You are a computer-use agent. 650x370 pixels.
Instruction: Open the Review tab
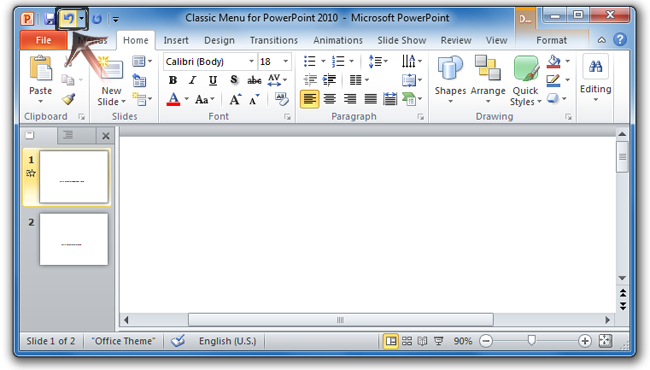point(456,40)
